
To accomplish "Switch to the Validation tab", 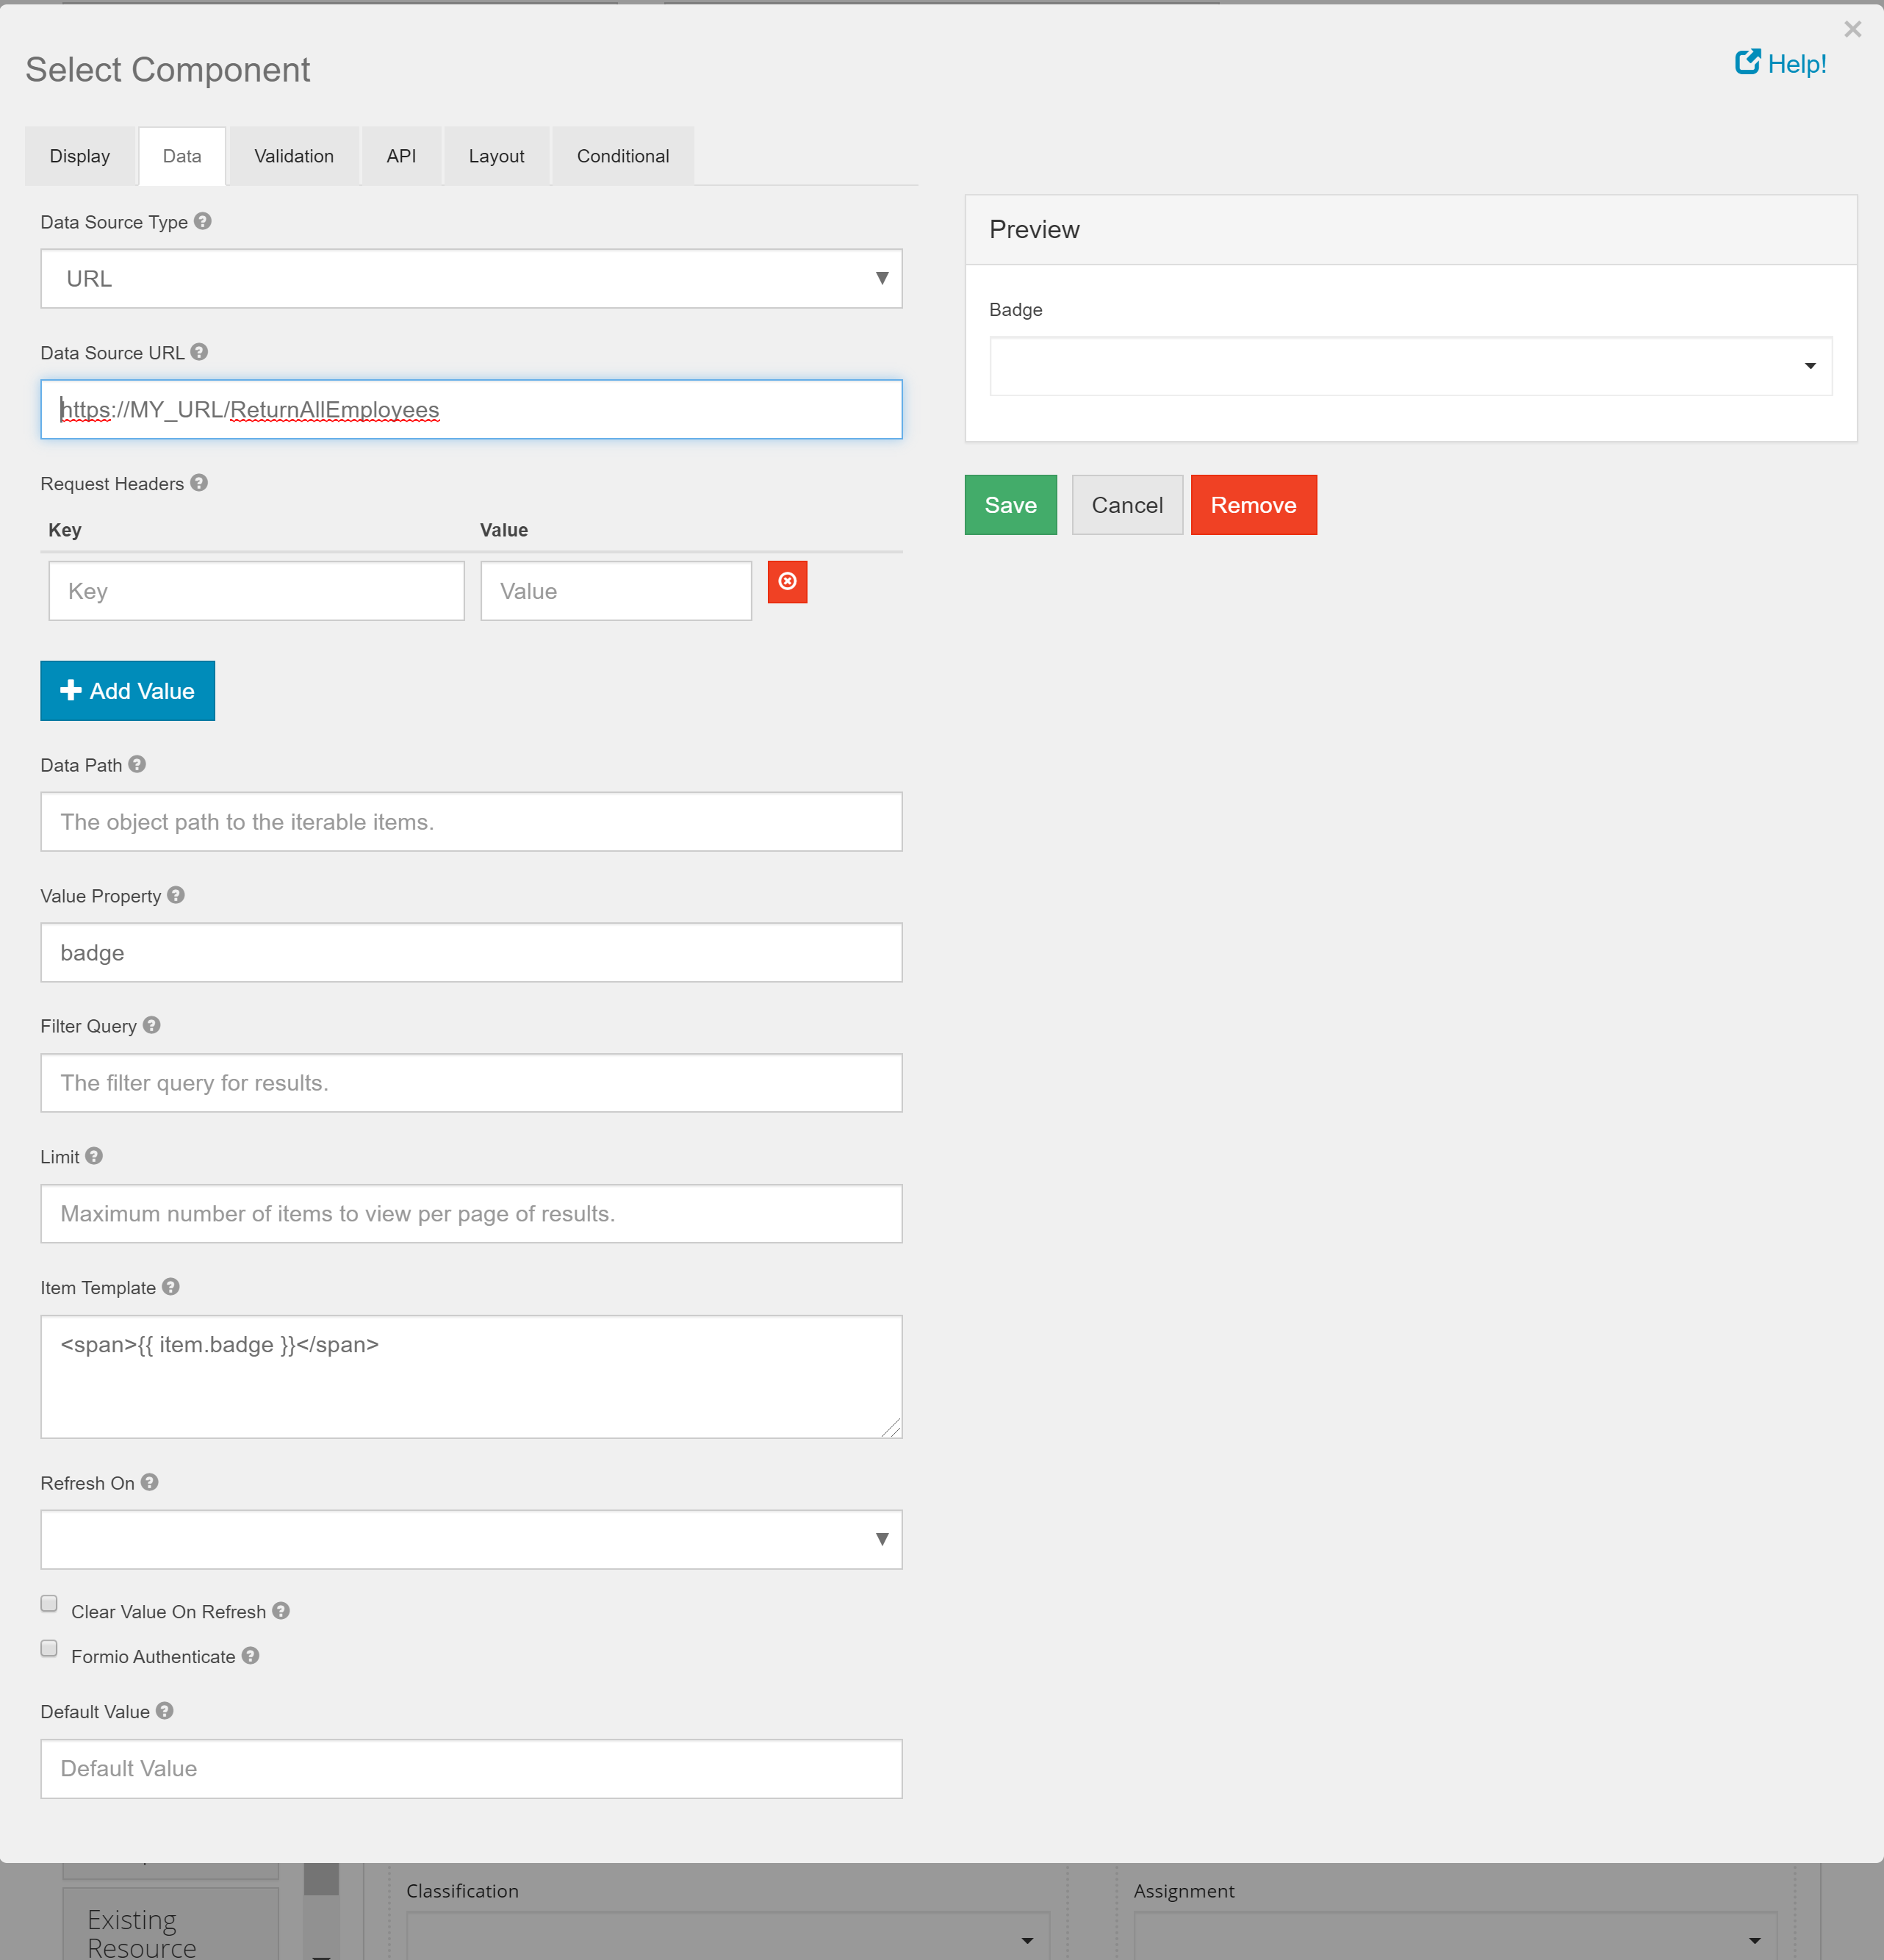I will tap(294, 156).
